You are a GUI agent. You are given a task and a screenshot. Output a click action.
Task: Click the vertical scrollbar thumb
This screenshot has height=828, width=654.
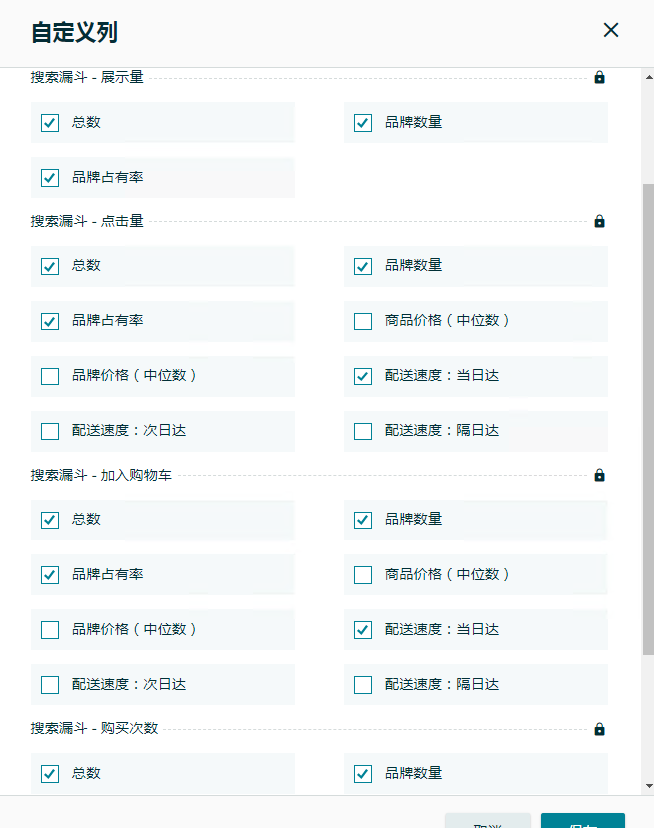click(x=649, y=419)
